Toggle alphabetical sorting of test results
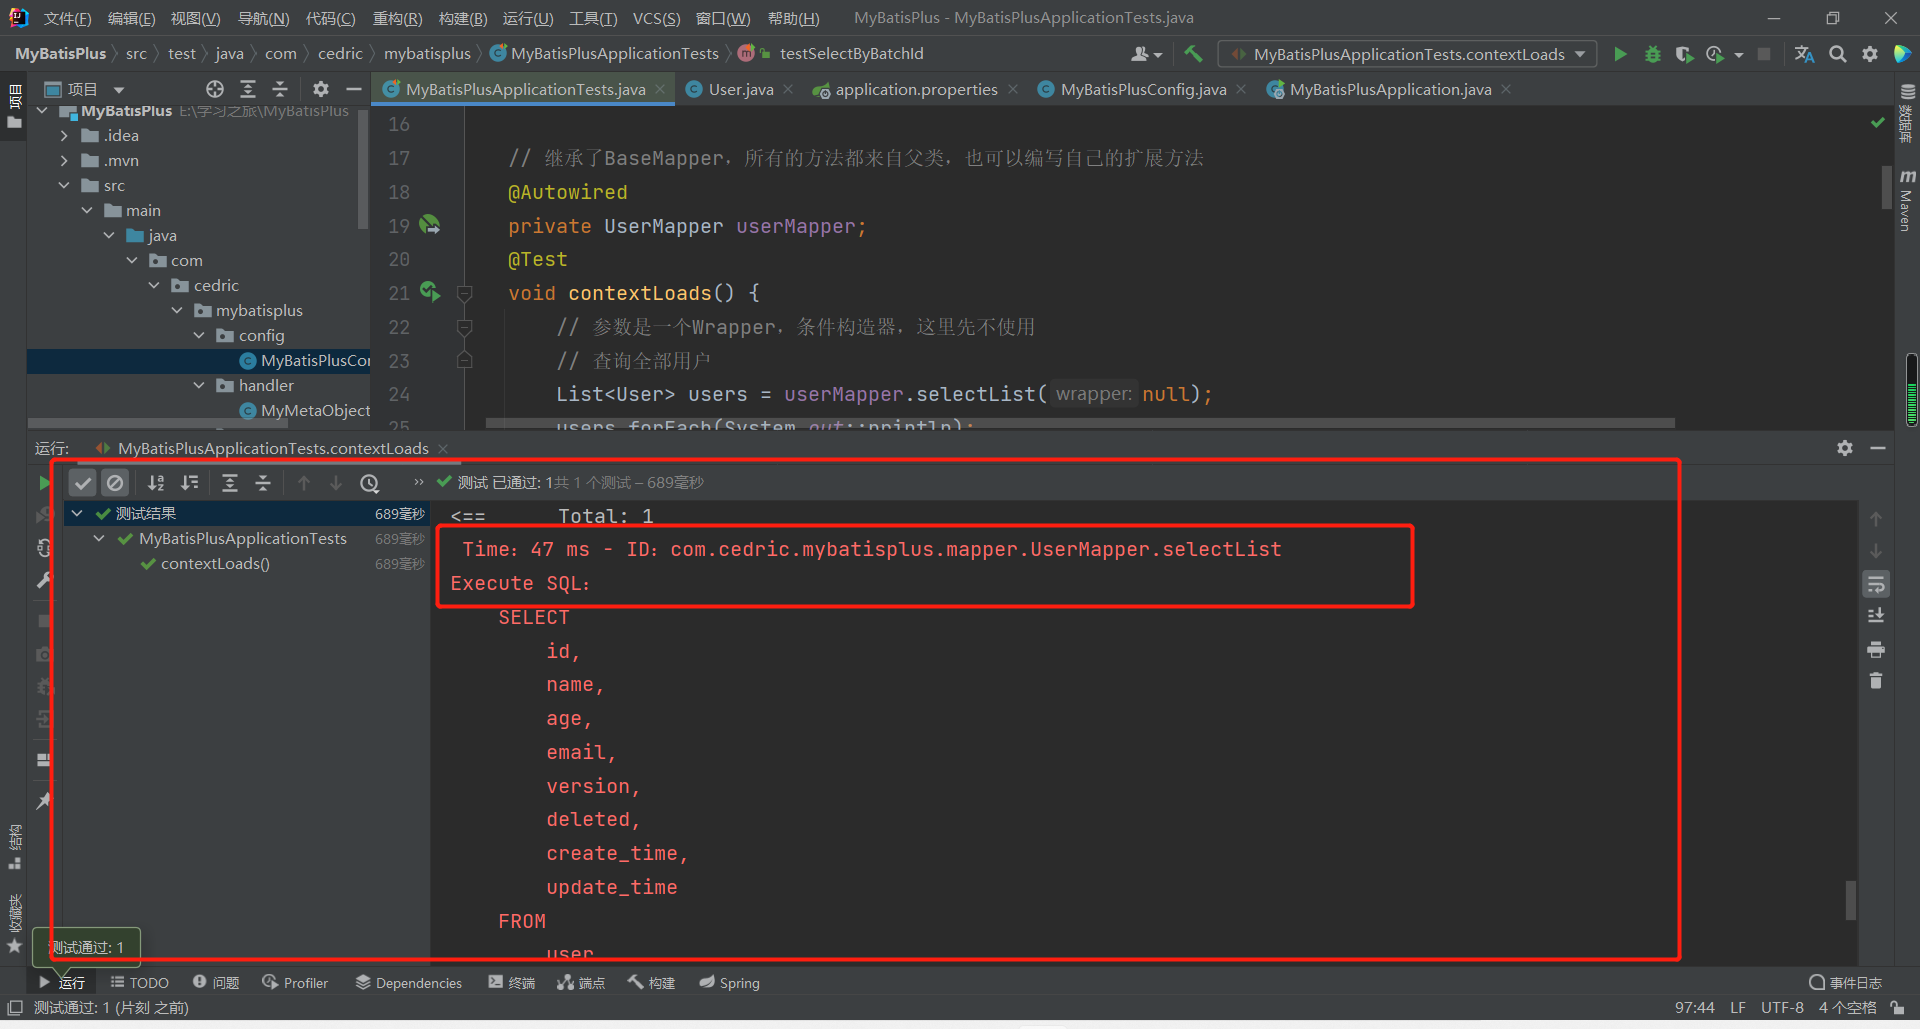This screenshot has width=1920, height=1029. click(x=156, y=483)
